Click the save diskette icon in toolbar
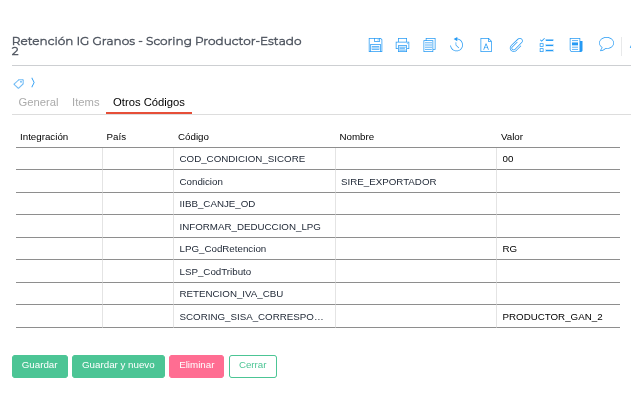Viewport: 631px width, 404px height. tap(376, 45)
